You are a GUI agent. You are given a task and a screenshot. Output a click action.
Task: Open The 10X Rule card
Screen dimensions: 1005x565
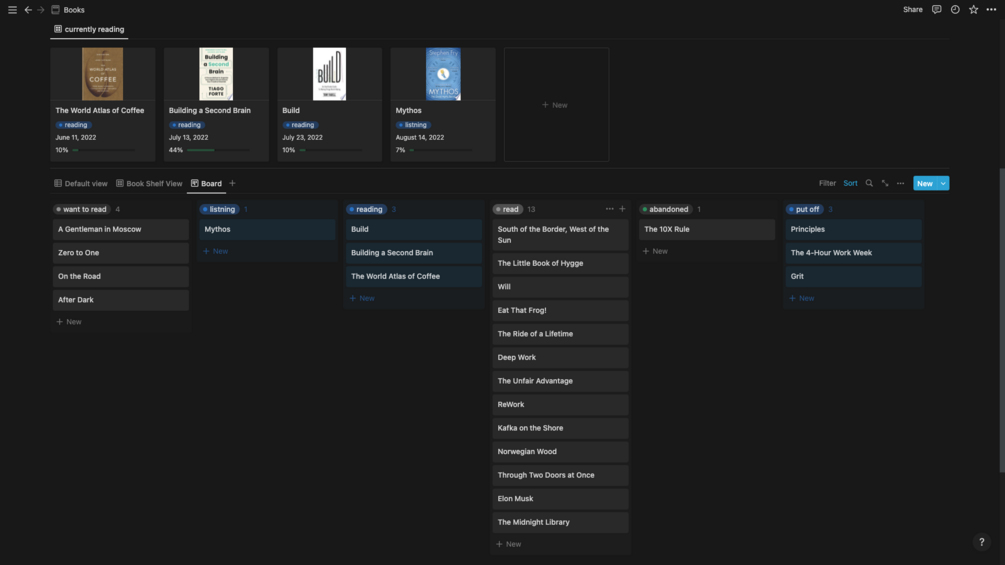707,229
